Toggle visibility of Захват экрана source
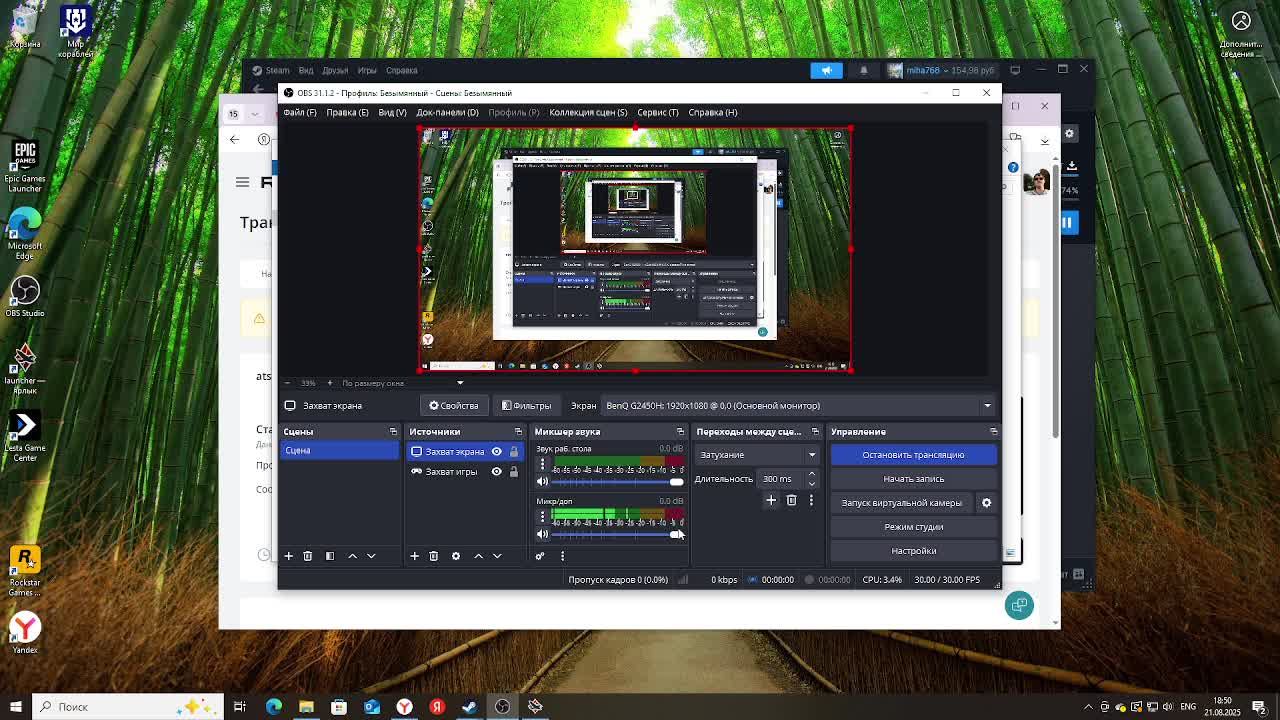 (x=497, y=452)
